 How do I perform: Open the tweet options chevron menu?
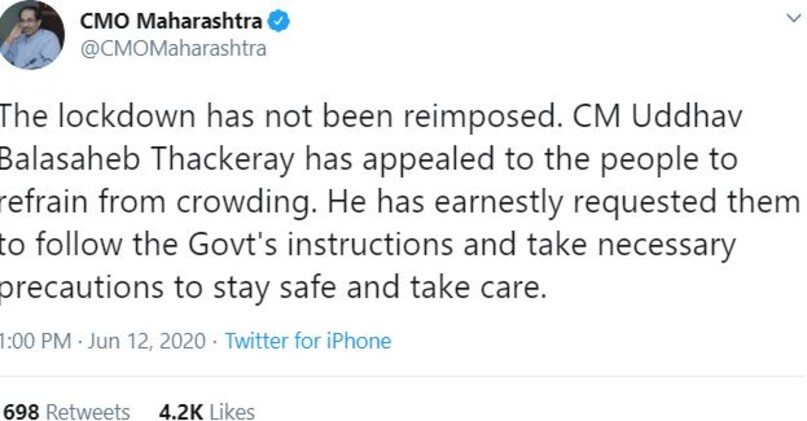(x=793, y=18)
